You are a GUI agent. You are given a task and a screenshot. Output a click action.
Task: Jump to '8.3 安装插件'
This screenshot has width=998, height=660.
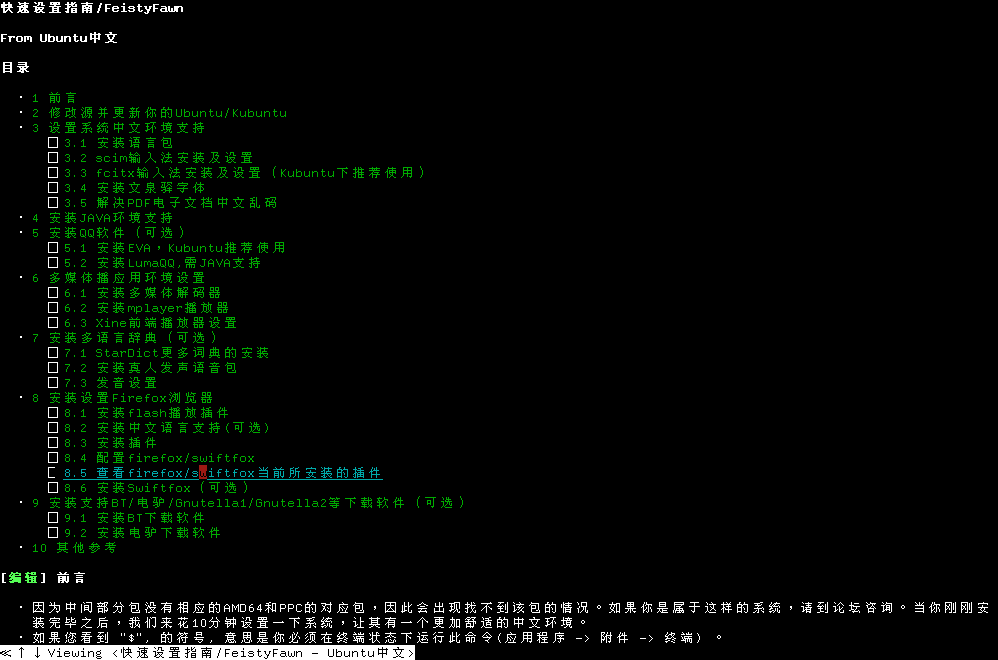coord(111,443)
